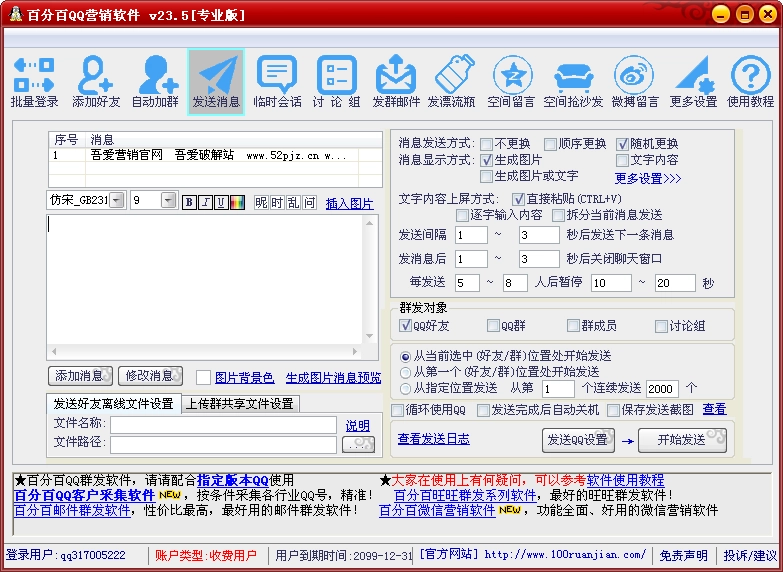
Task: Open the 插入图片 link
Action: pos(350,203)
